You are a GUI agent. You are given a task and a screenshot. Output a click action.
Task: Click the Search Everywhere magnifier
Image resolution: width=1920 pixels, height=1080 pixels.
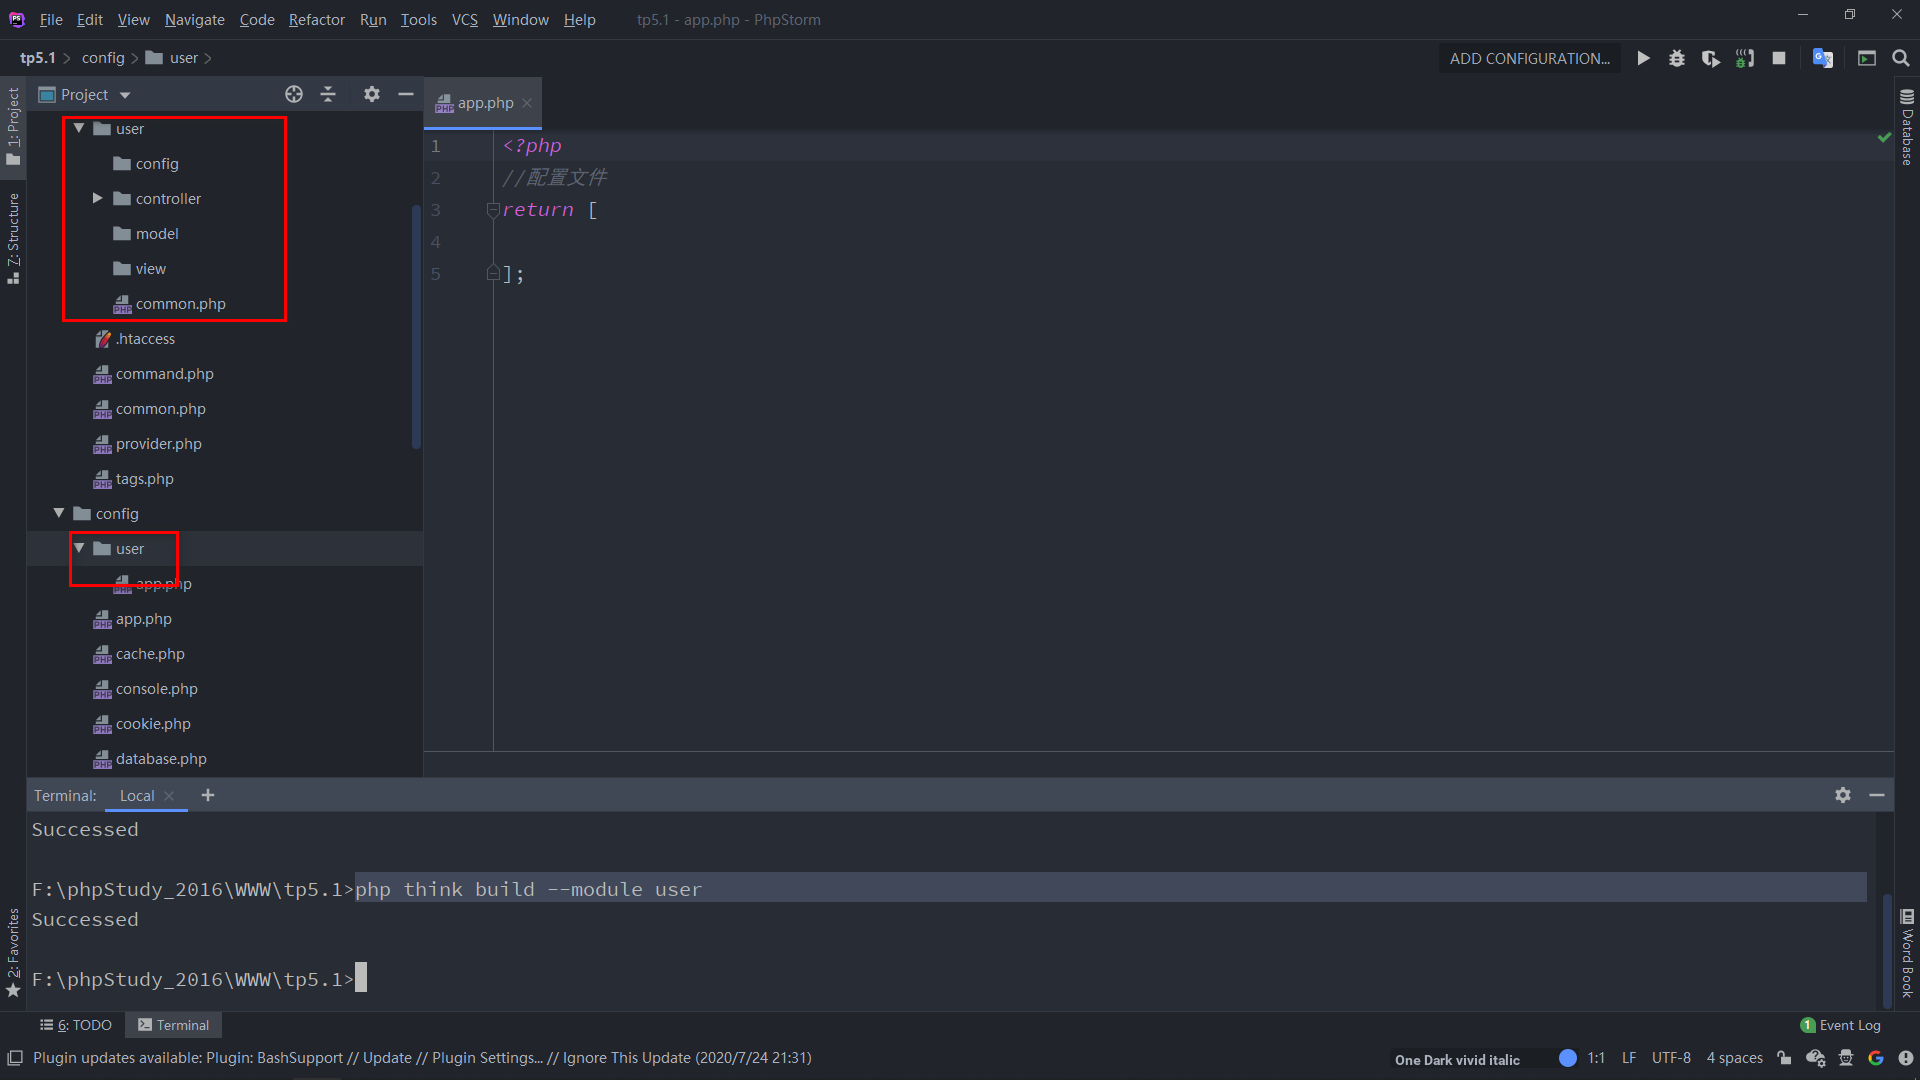coord(1901,58)
